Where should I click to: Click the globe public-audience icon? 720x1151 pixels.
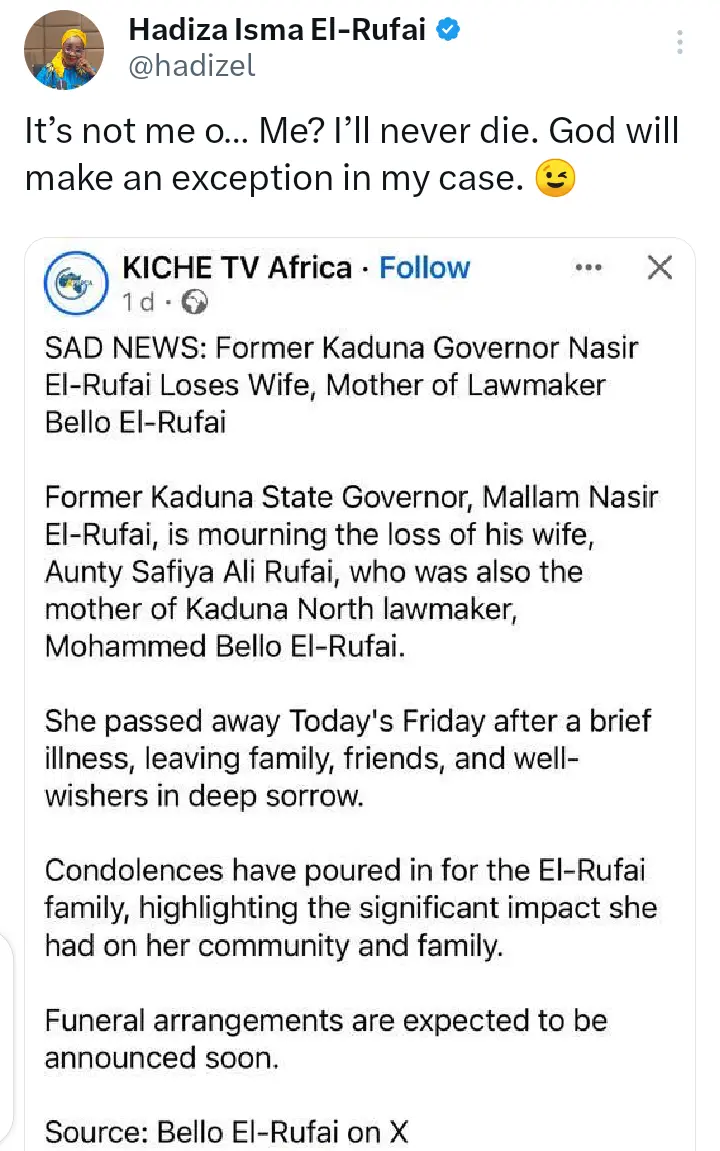pos(198,300)
